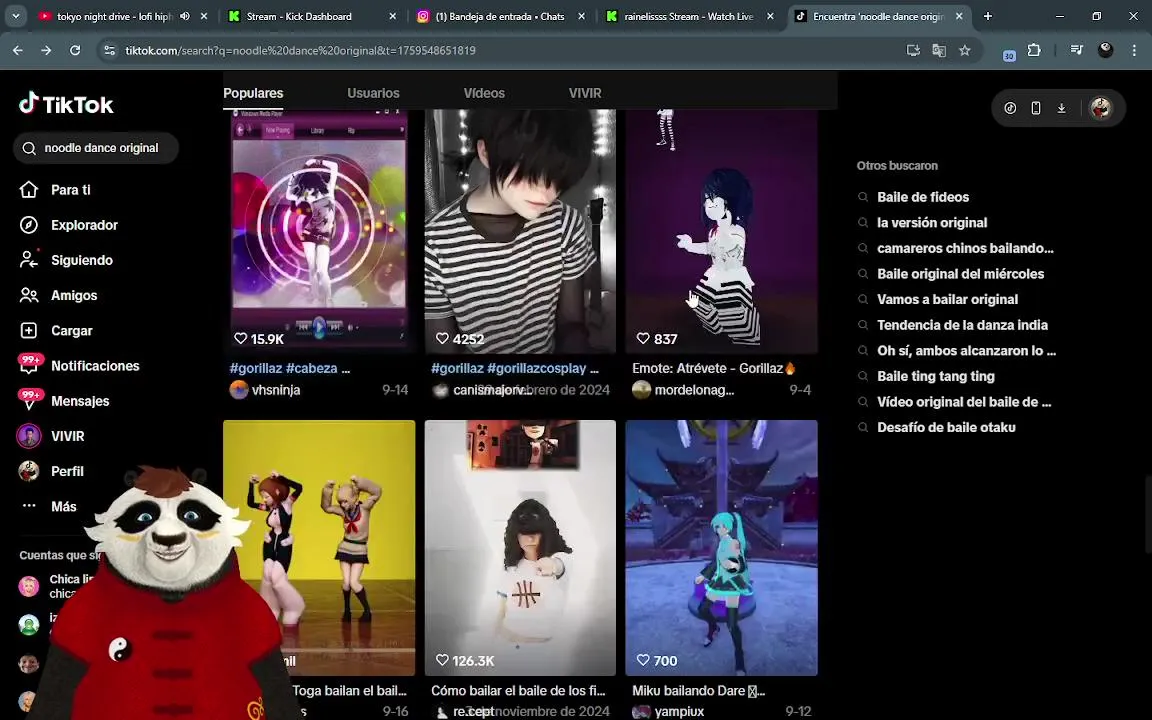
Task: Click desktop app download icon
Action: coord(1062,108)
